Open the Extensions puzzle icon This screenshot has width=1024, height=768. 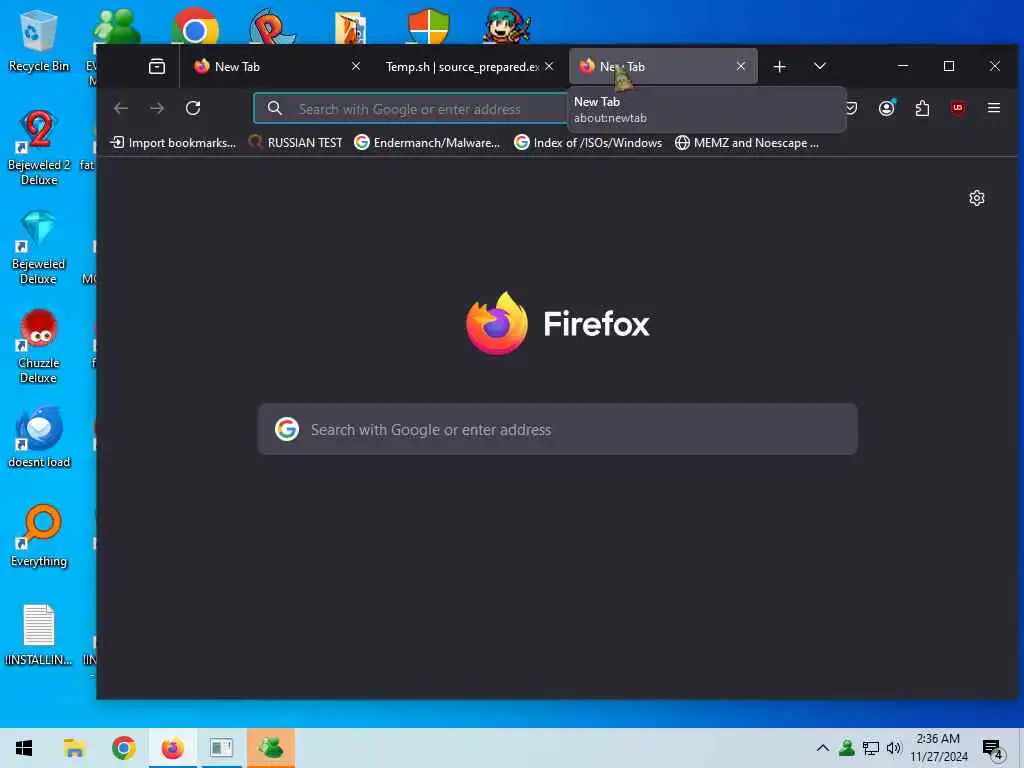click(x=922, y=108)
